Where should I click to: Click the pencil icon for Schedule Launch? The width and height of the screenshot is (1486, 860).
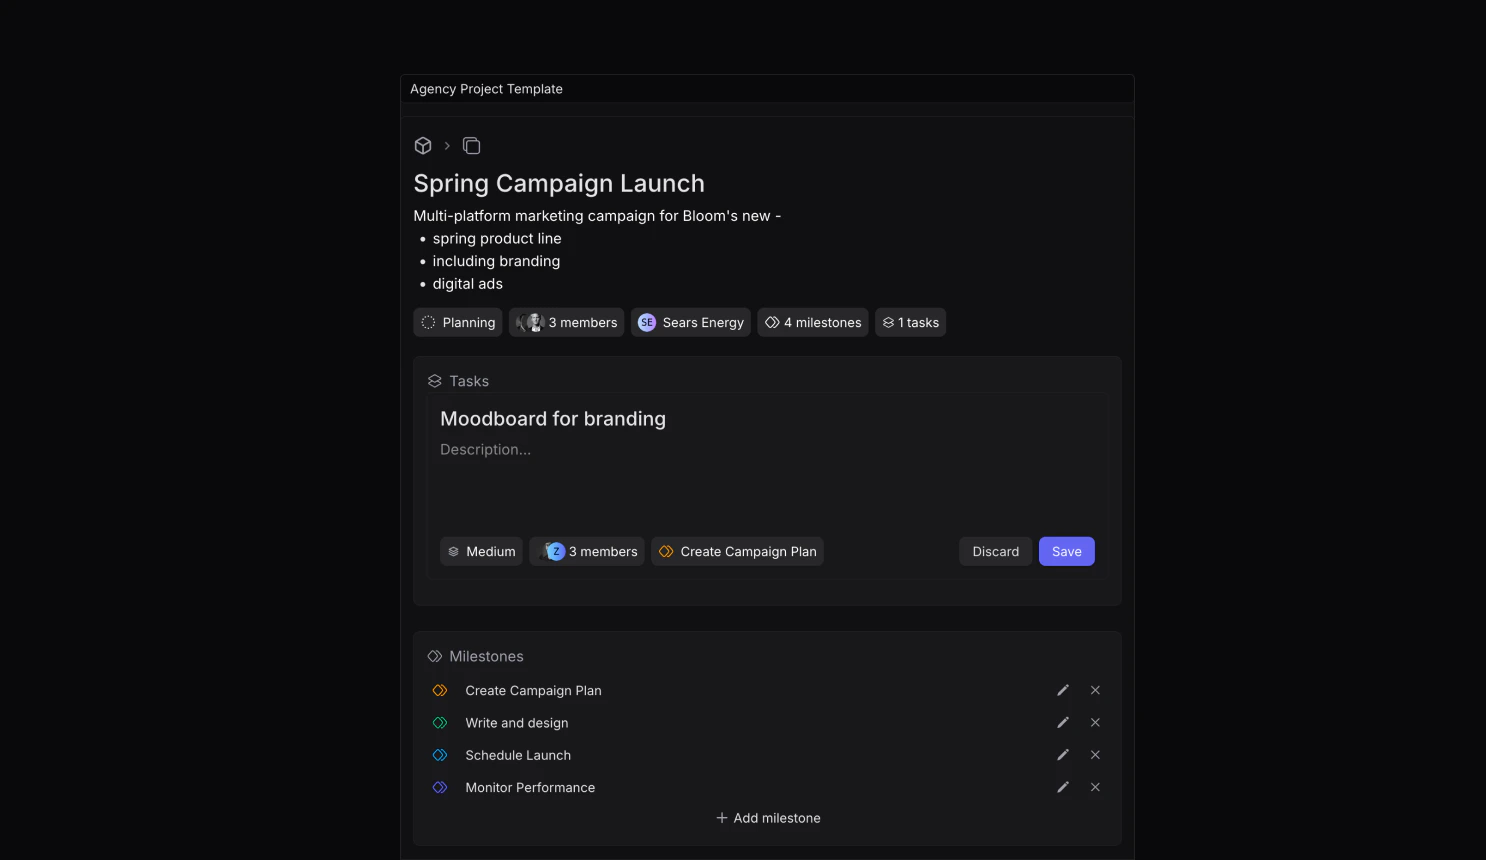1063,755
